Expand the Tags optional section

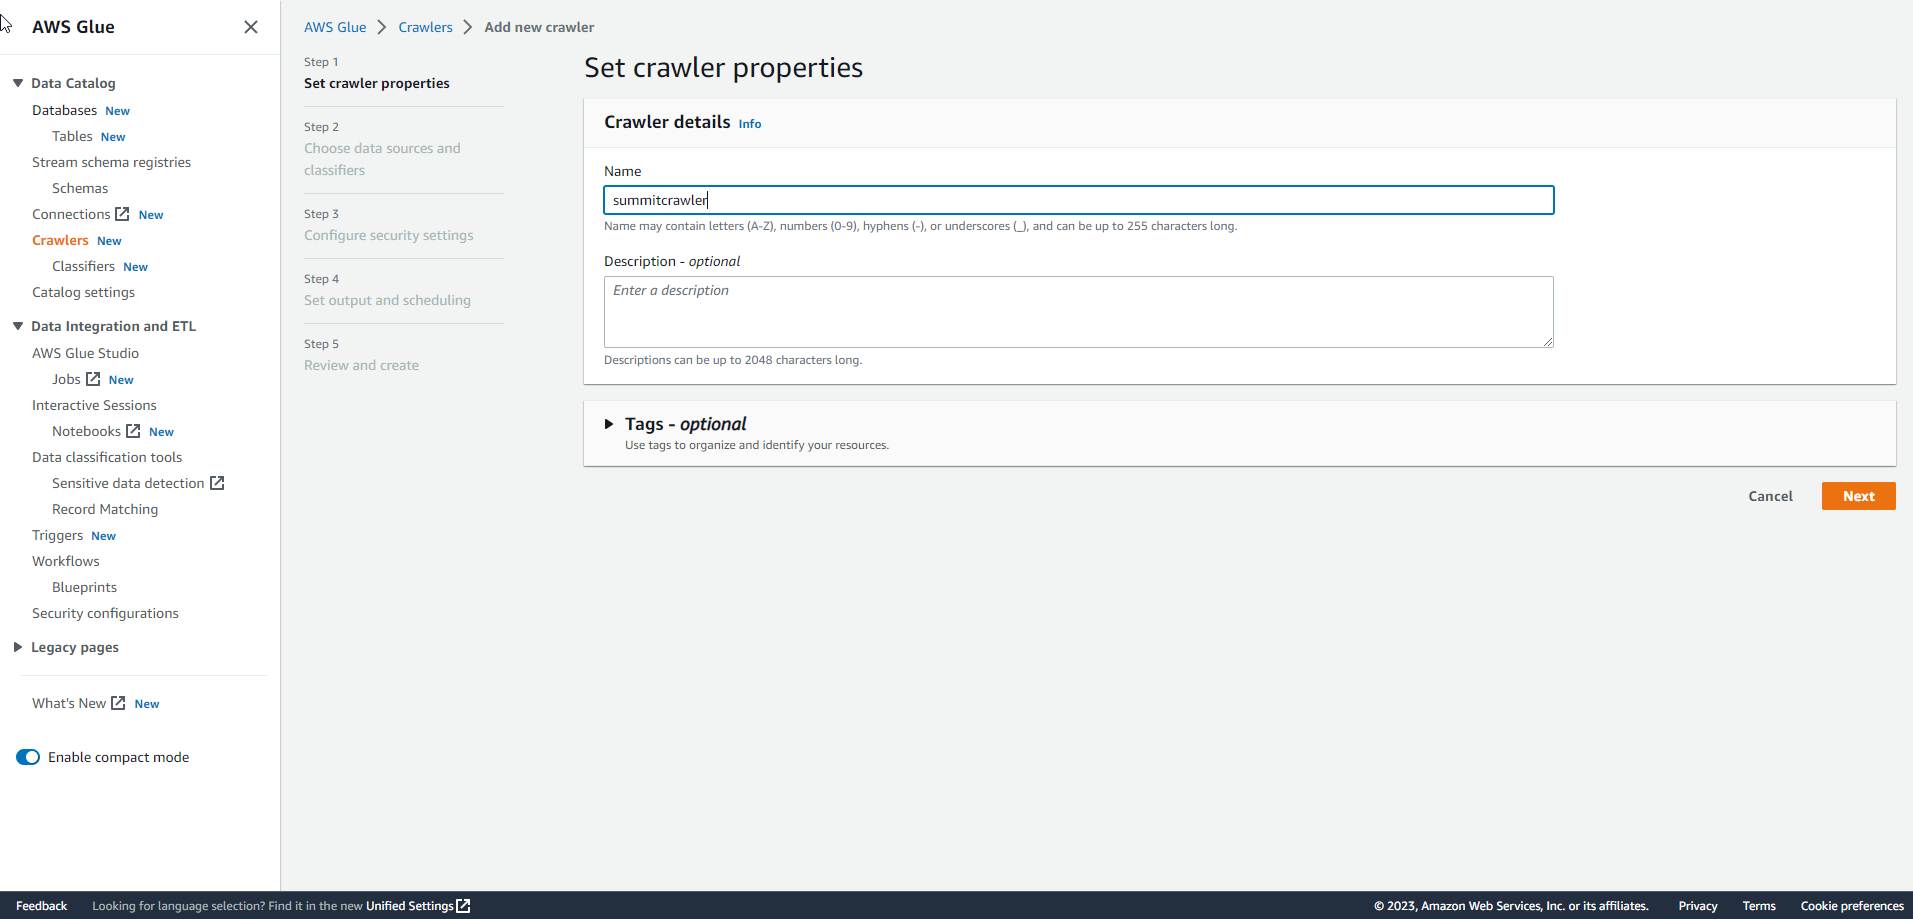point(609,424)
